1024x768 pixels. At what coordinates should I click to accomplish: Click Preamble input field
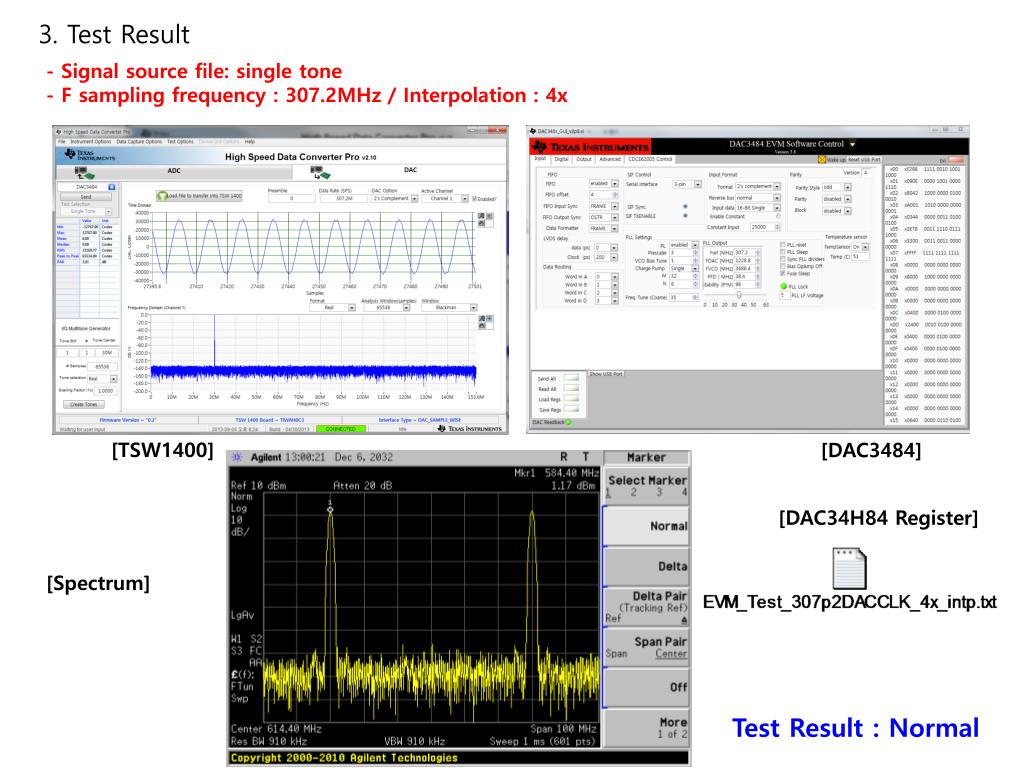292,199
